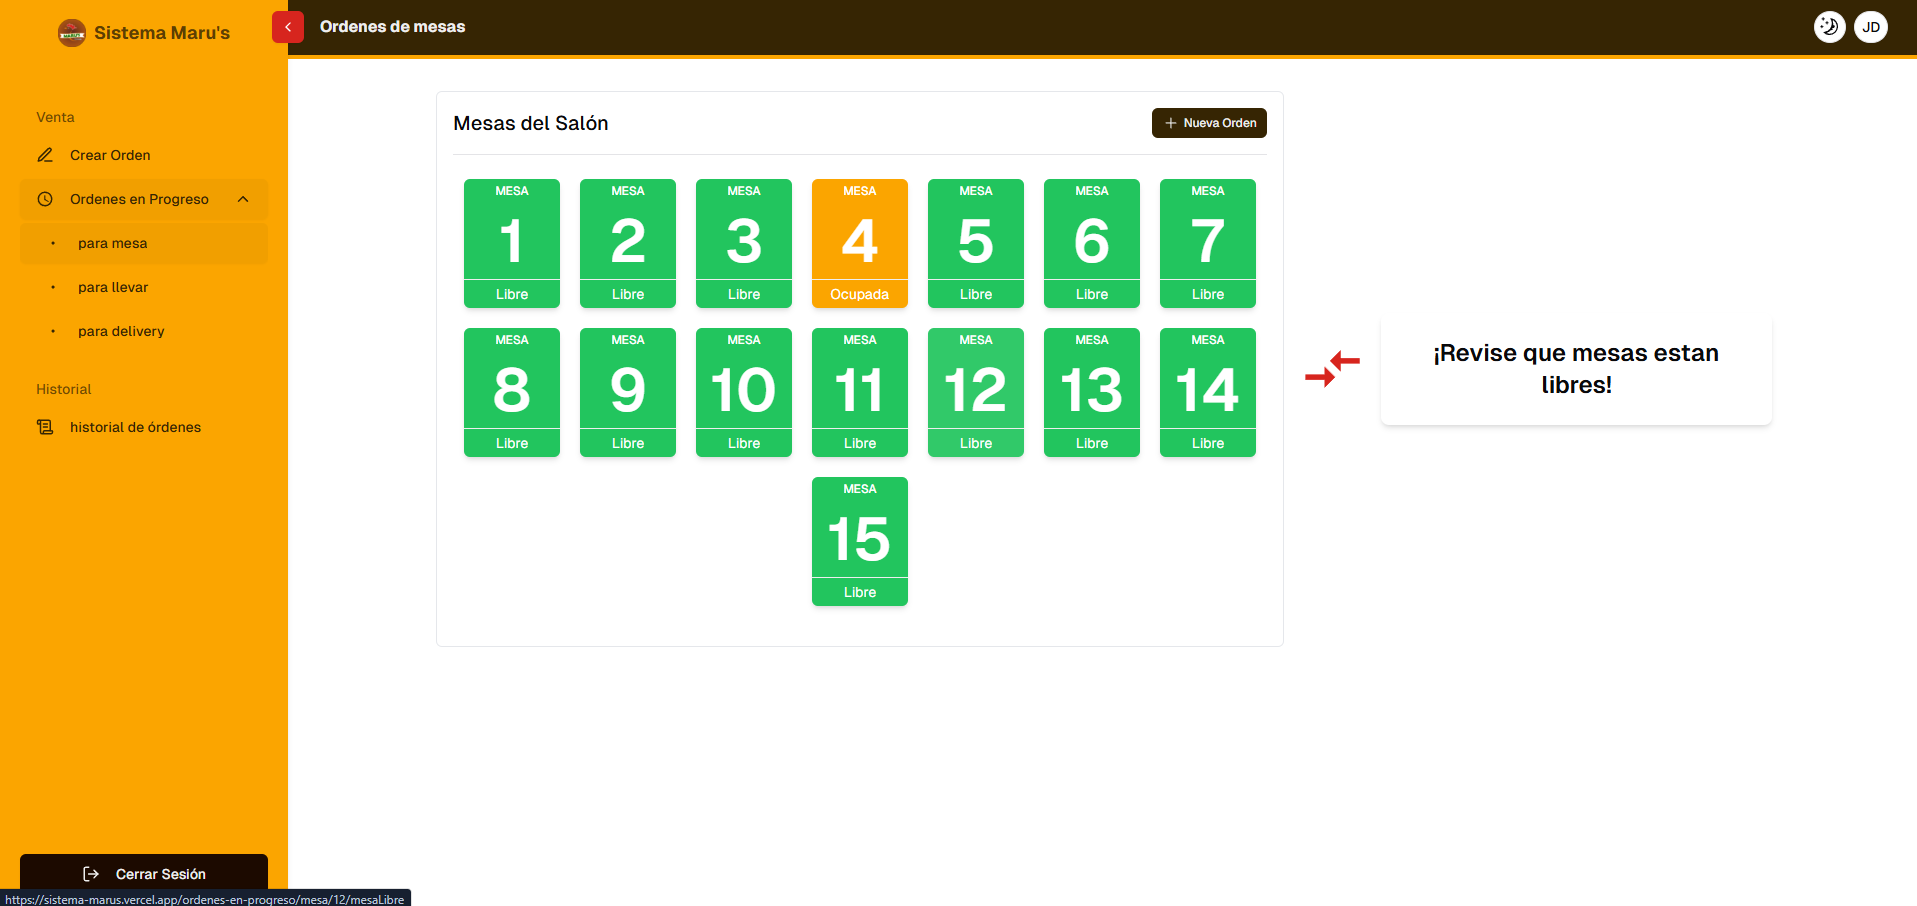Select Ordenes en Progreso menu entry
The height and width of the screenshot is (906, 1917).
coord(144,199)
